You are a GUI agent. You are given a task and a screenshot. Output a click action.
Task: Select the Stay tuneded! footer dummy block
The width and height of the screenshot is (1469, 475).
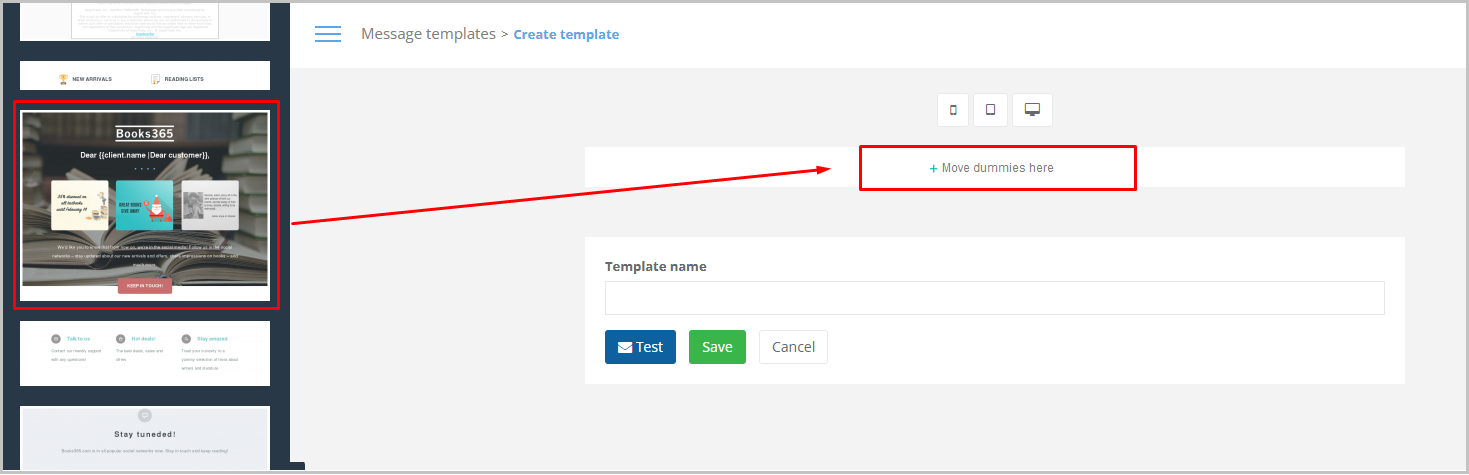coord(145,438)
